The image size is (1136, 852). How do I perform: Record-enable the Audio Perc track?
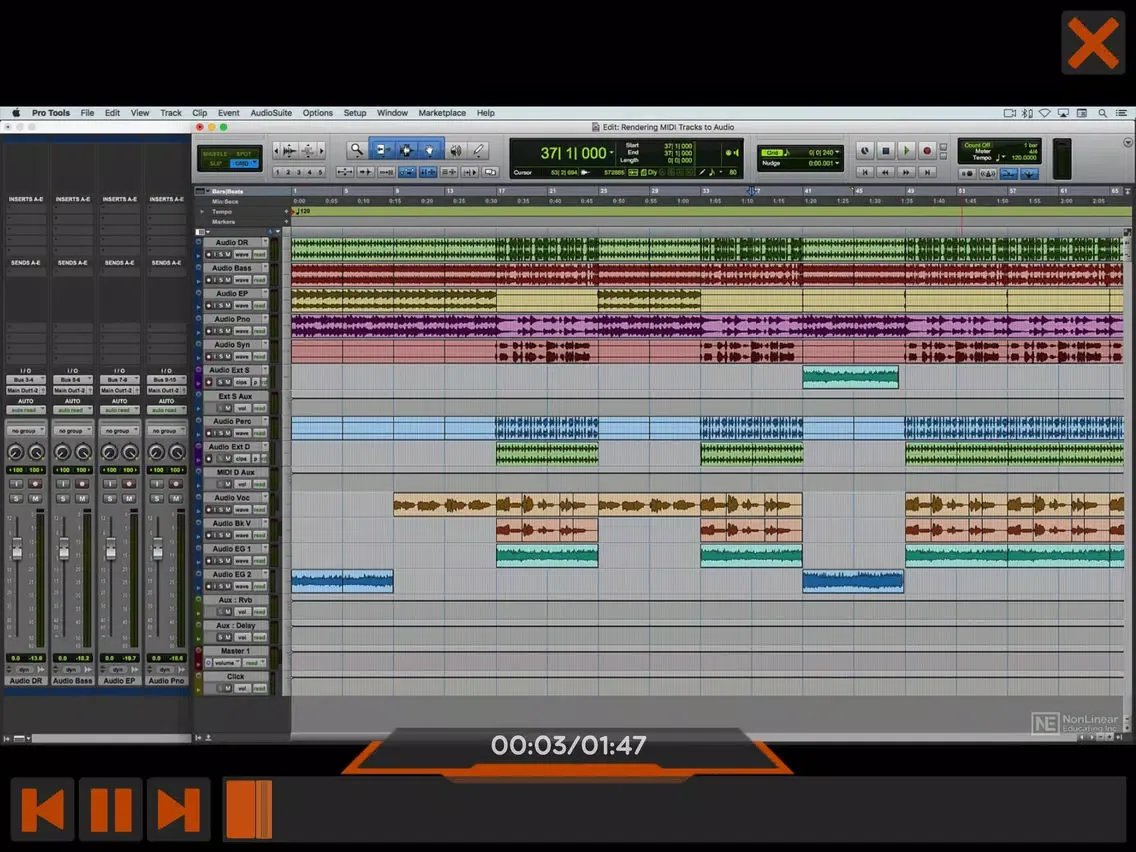(x=209, y=433)
